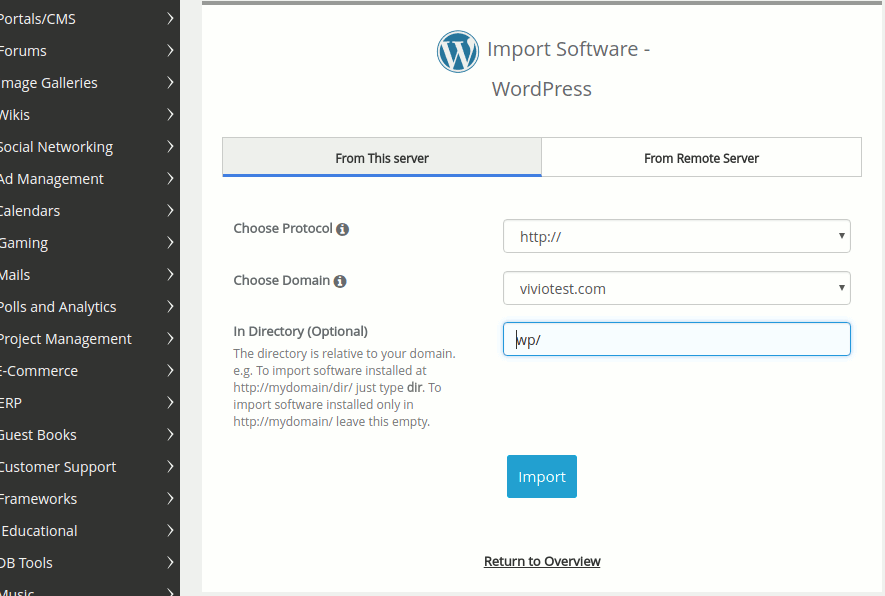Switch to From Remote Server tab
Viewport: 885px width, 596px height.
coord(702,157)
